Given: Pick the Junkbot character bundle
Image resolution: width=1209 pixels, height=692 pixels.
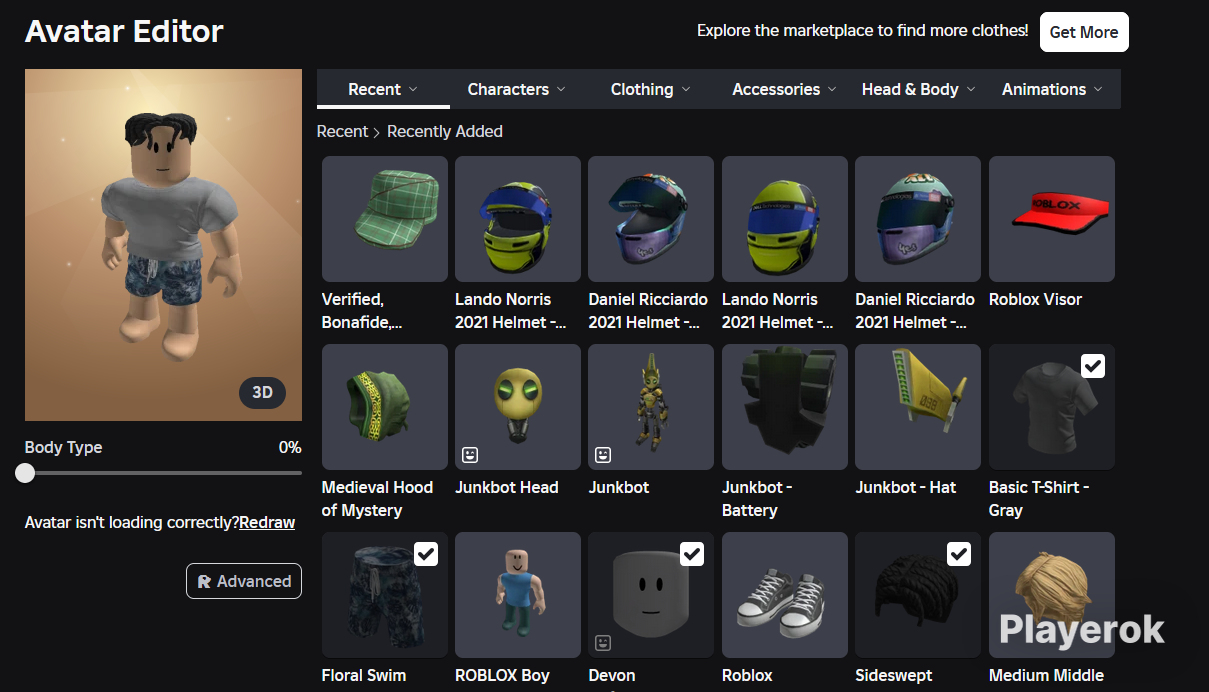Looking at the screenshot, I should point(651,407).
